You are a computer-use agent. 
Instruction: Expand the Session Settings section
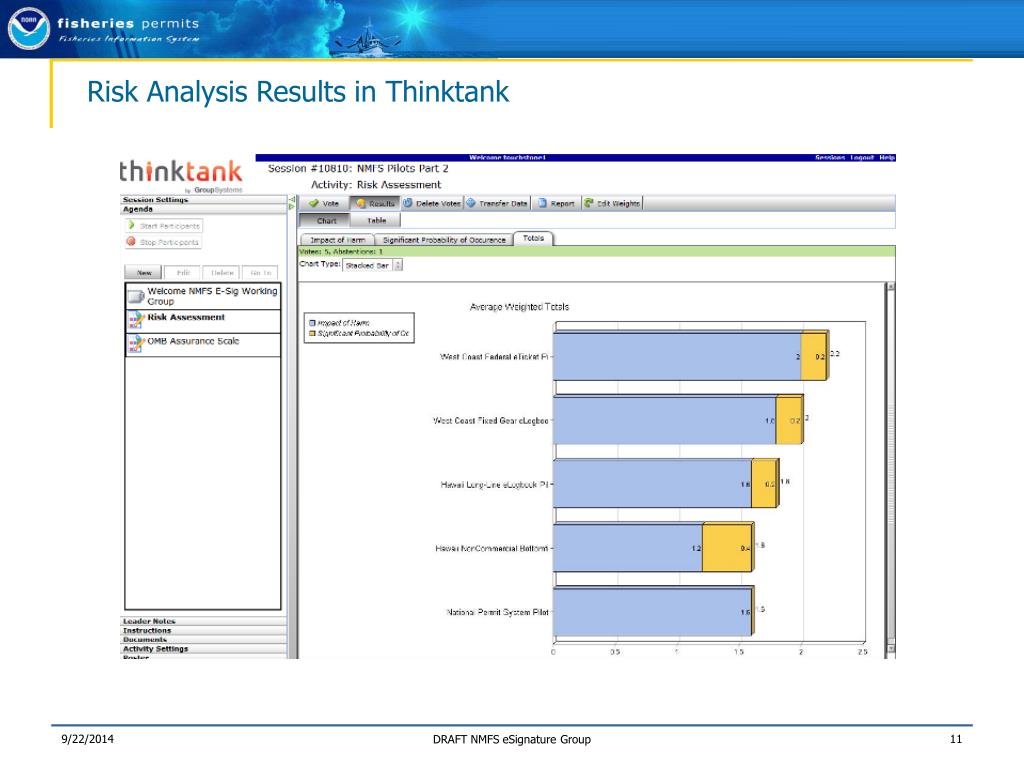[204, 200]
